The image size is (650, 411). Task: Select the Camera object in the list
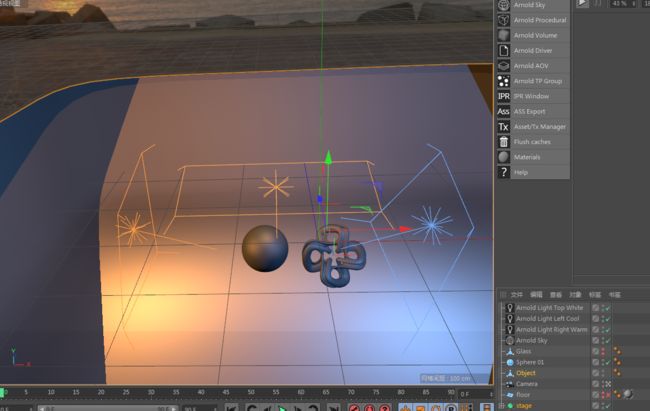click(526, 384)
